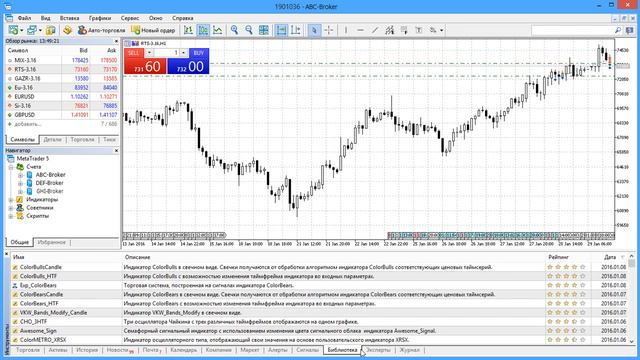Collapse the Счета tree node

(x=11, y=167)
